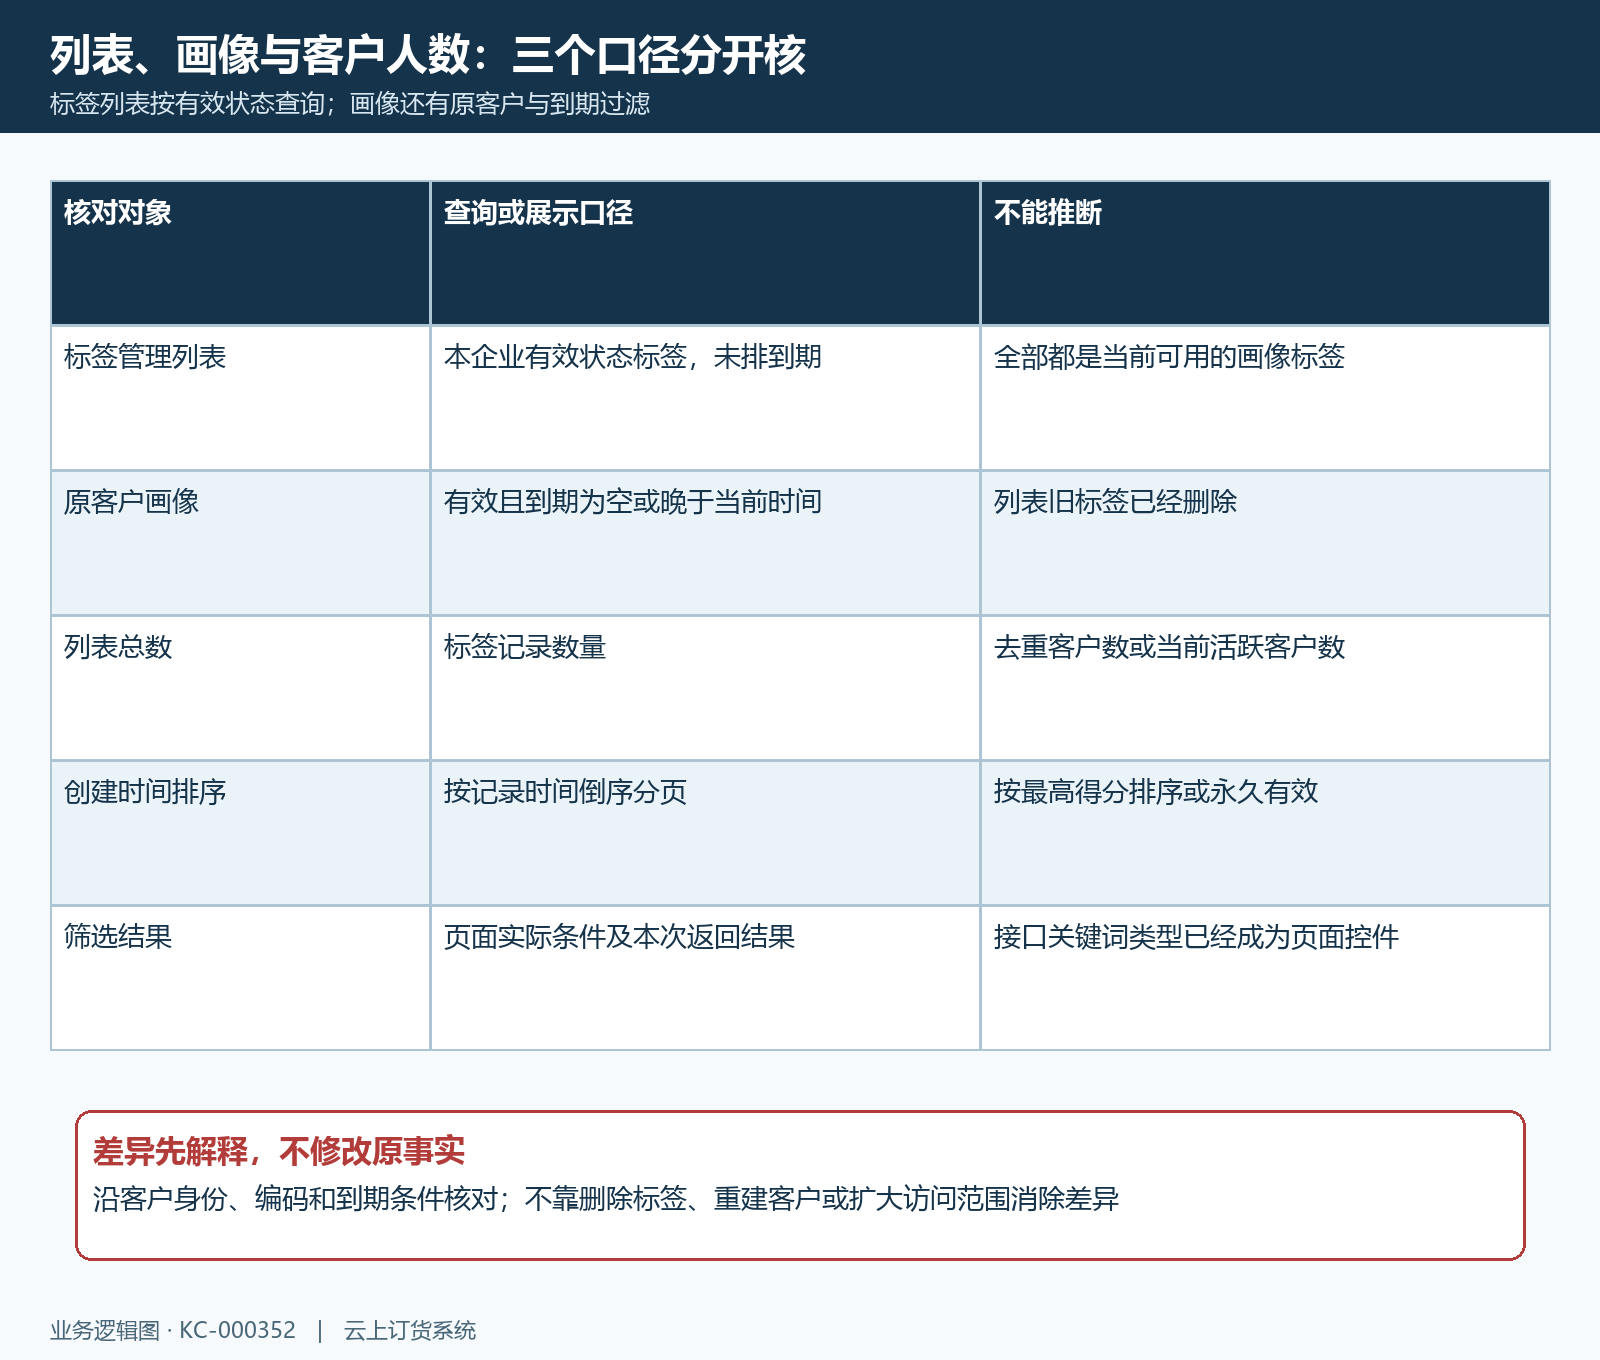Screen dimensions: 1600x1360
Task: Click the column header 查询或展示口径
Action: (x=706, y=253)
